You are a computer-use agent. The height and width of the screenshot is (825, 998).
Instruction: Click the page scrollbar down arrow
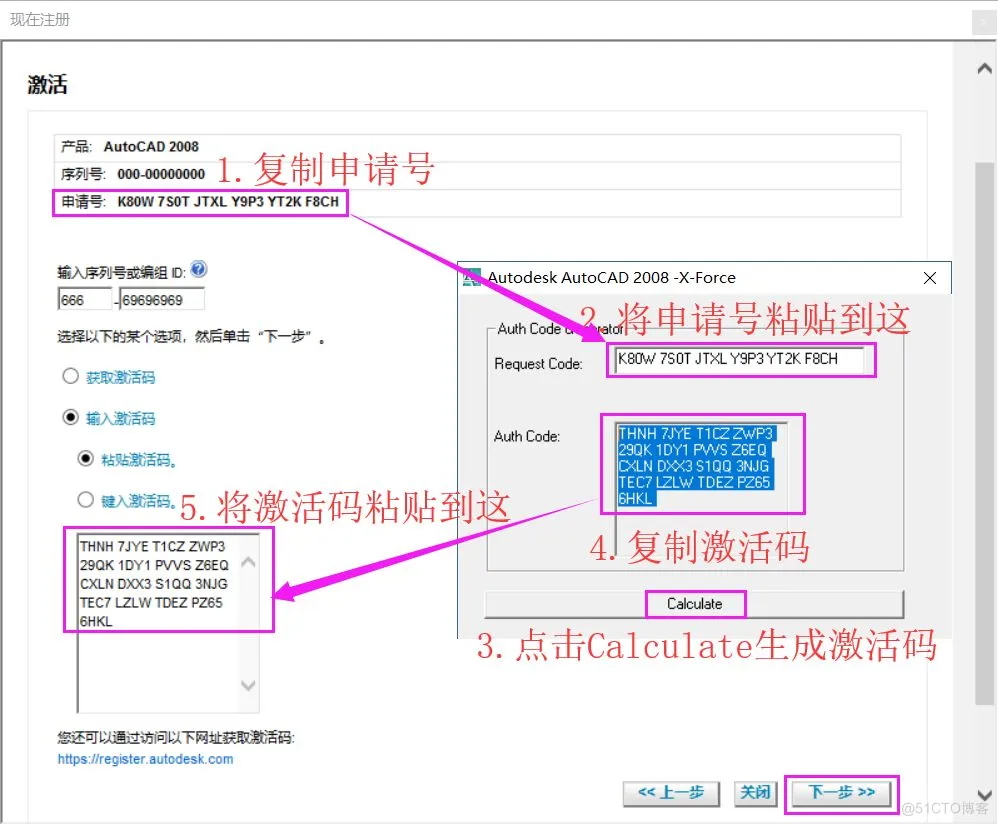(x=984, y=794)
